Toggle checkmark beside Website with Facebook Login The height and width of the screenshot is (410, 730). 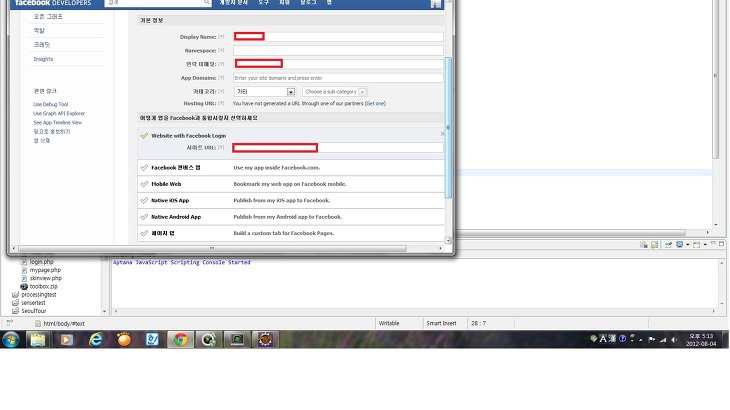click(x=144, y=135)
